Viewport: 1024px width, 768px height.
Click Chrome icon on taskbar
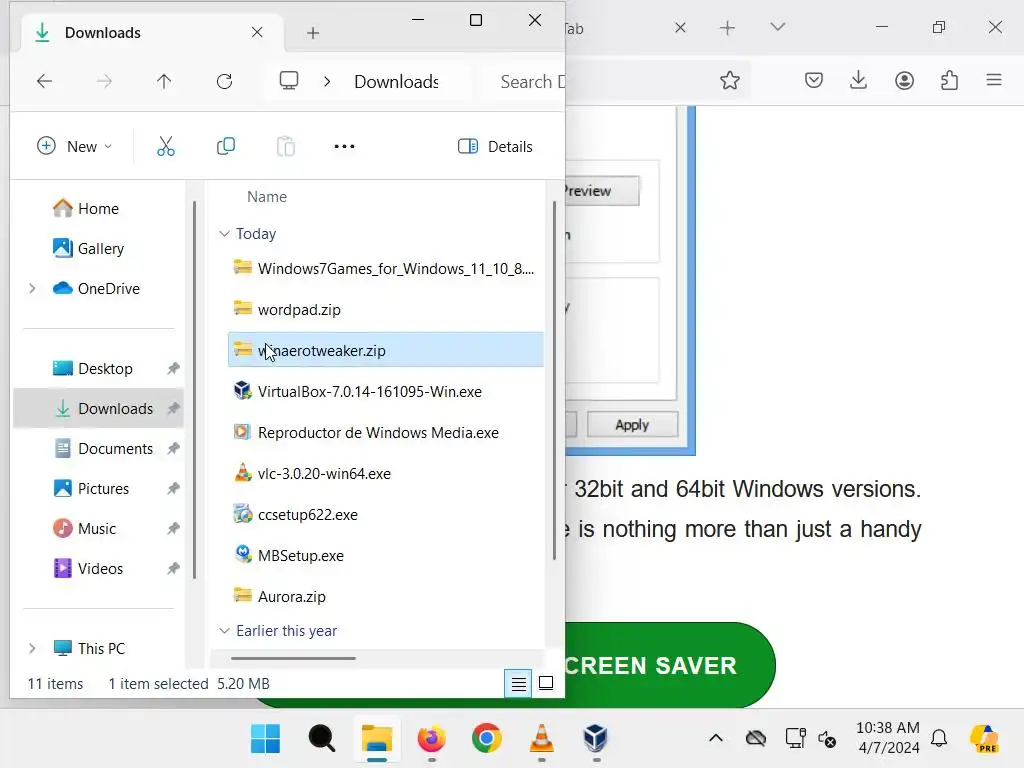(487, 739)
